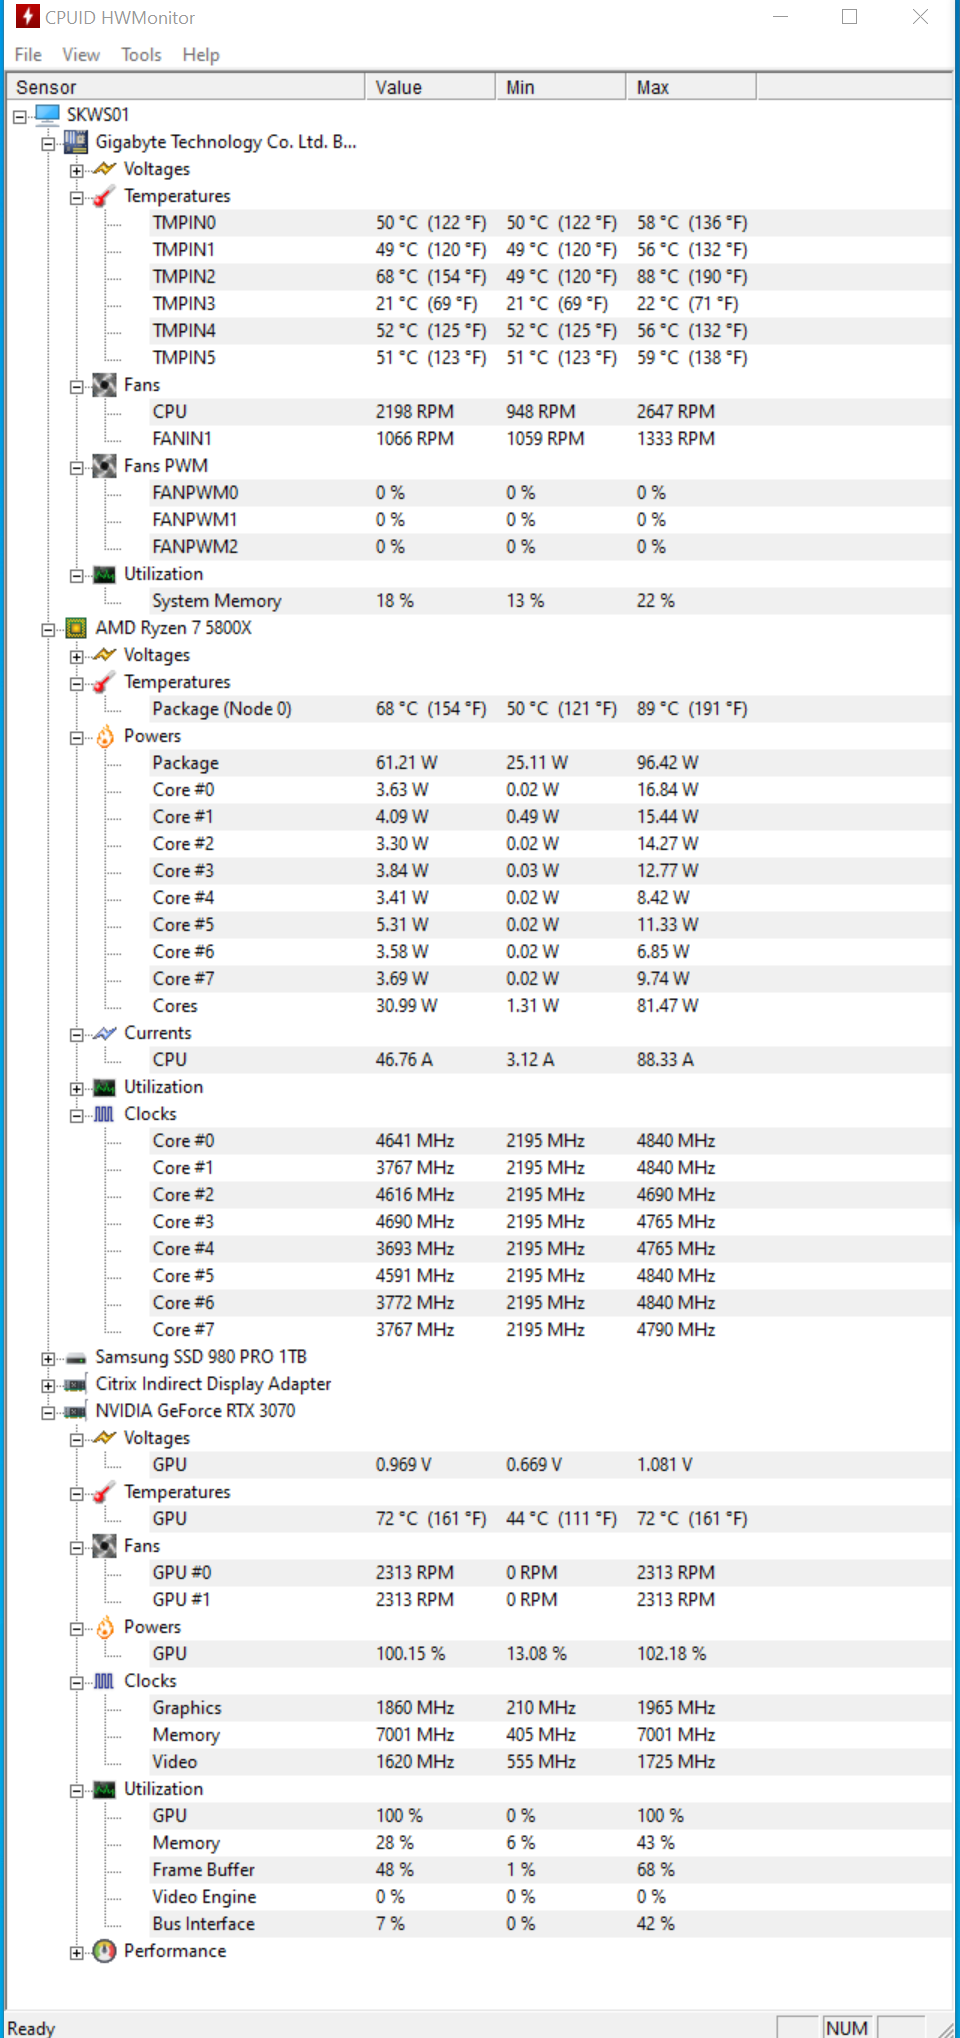Viewport: 960px width, 2038px height.
Task: Collapse the SKWS01 root node
Action: point(19,117)
